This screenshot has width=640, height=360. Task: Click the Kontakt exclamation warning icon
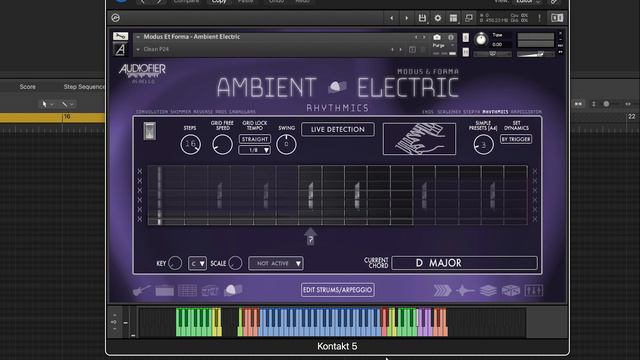(x=540, y=18)
